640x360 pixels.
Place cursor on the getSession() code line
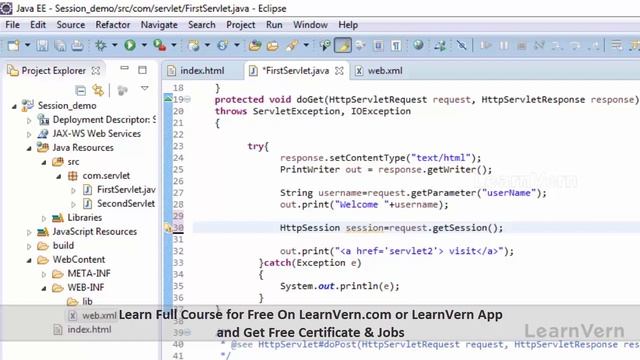tap(391, 228)
